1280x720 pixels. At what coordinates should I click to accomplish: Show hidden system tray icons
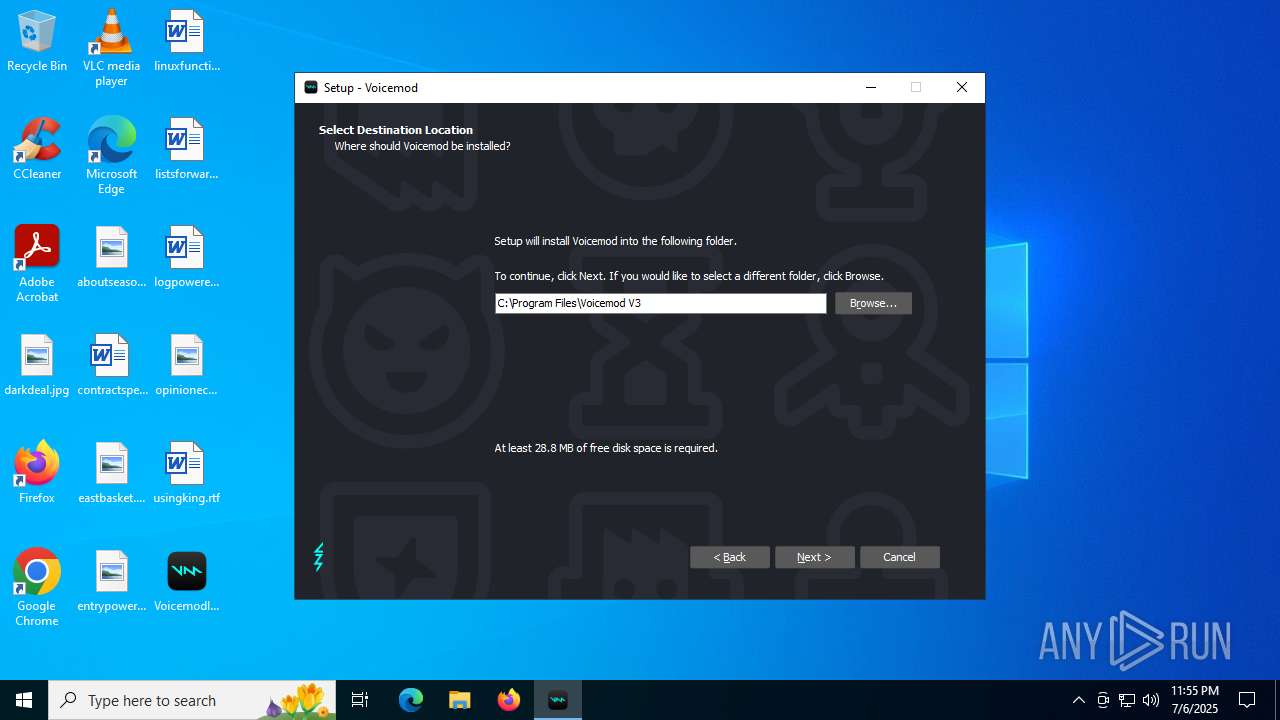pos(1078,700)
